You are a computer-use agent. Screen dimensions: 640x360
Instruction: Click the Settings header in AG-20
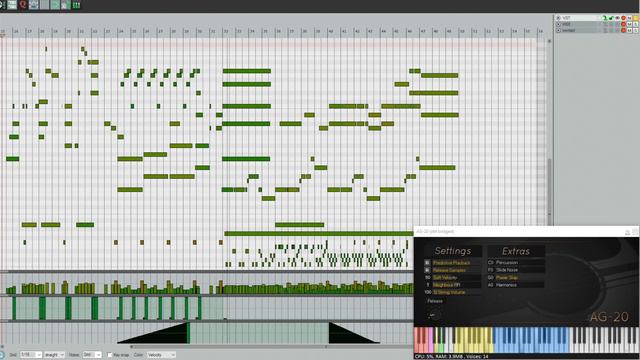pyautogui.click(x=453, y=251)
